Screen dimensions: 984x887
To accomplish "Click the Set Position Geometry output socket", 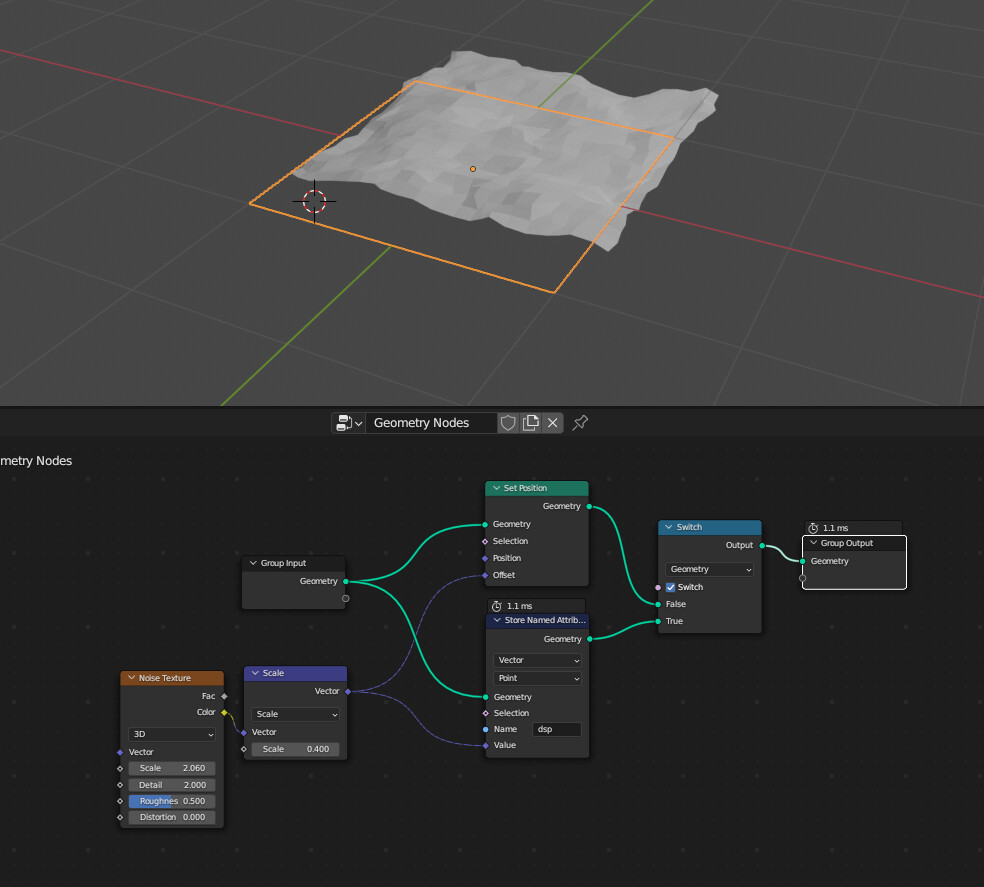I will coord(589,507).
